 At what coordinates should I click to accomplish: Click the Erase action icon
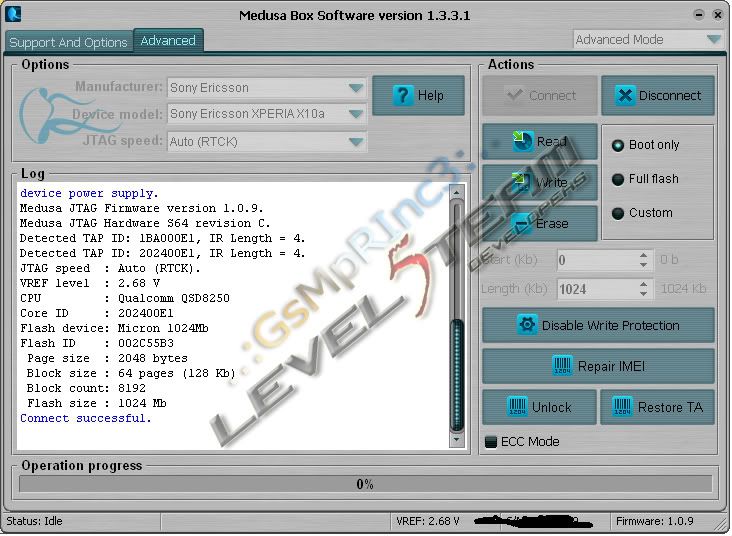click(521, 223)
